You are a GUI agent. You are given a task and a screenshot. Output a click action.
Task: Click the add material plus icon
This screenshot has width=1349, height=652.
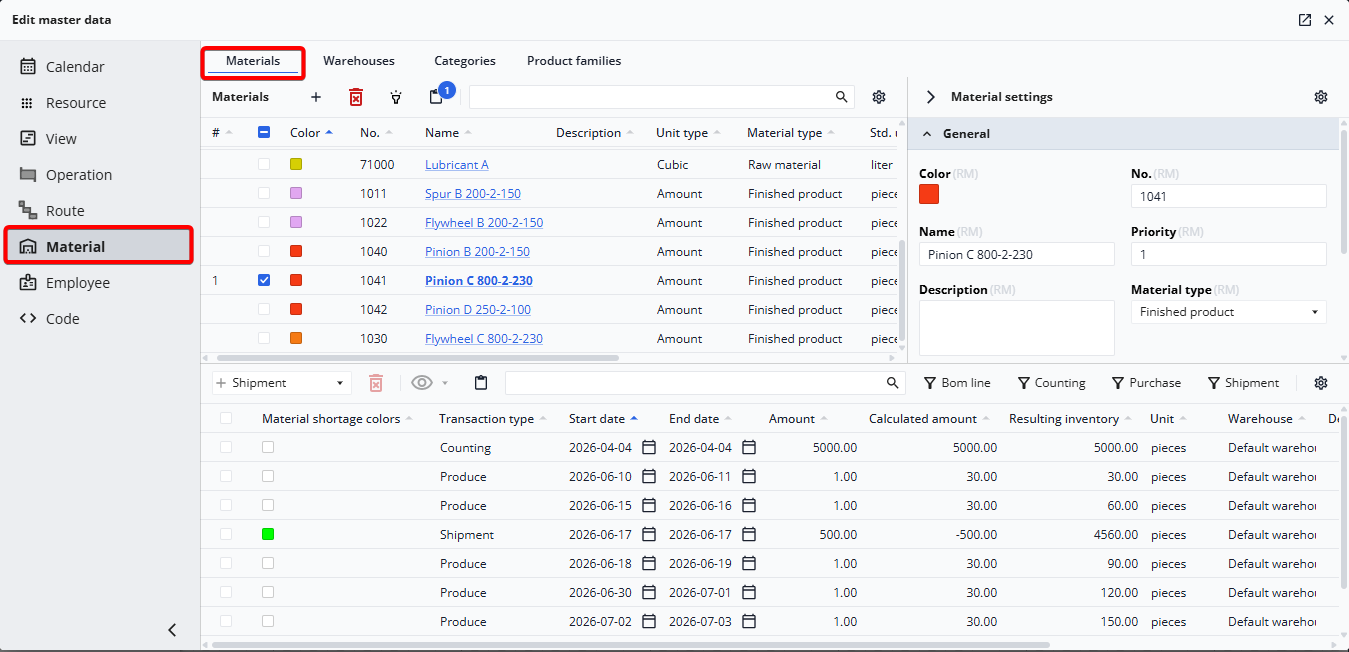(x=316, y=97)
